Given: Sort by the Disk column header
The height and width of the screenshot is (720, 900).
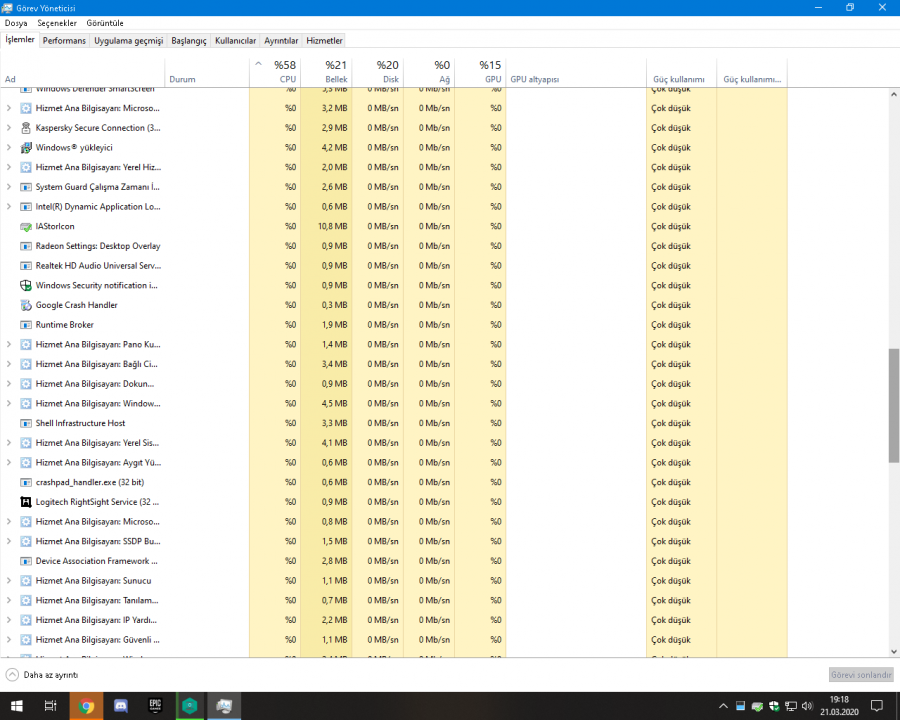Looking at the screenshot, I should (x=378, y=72).
